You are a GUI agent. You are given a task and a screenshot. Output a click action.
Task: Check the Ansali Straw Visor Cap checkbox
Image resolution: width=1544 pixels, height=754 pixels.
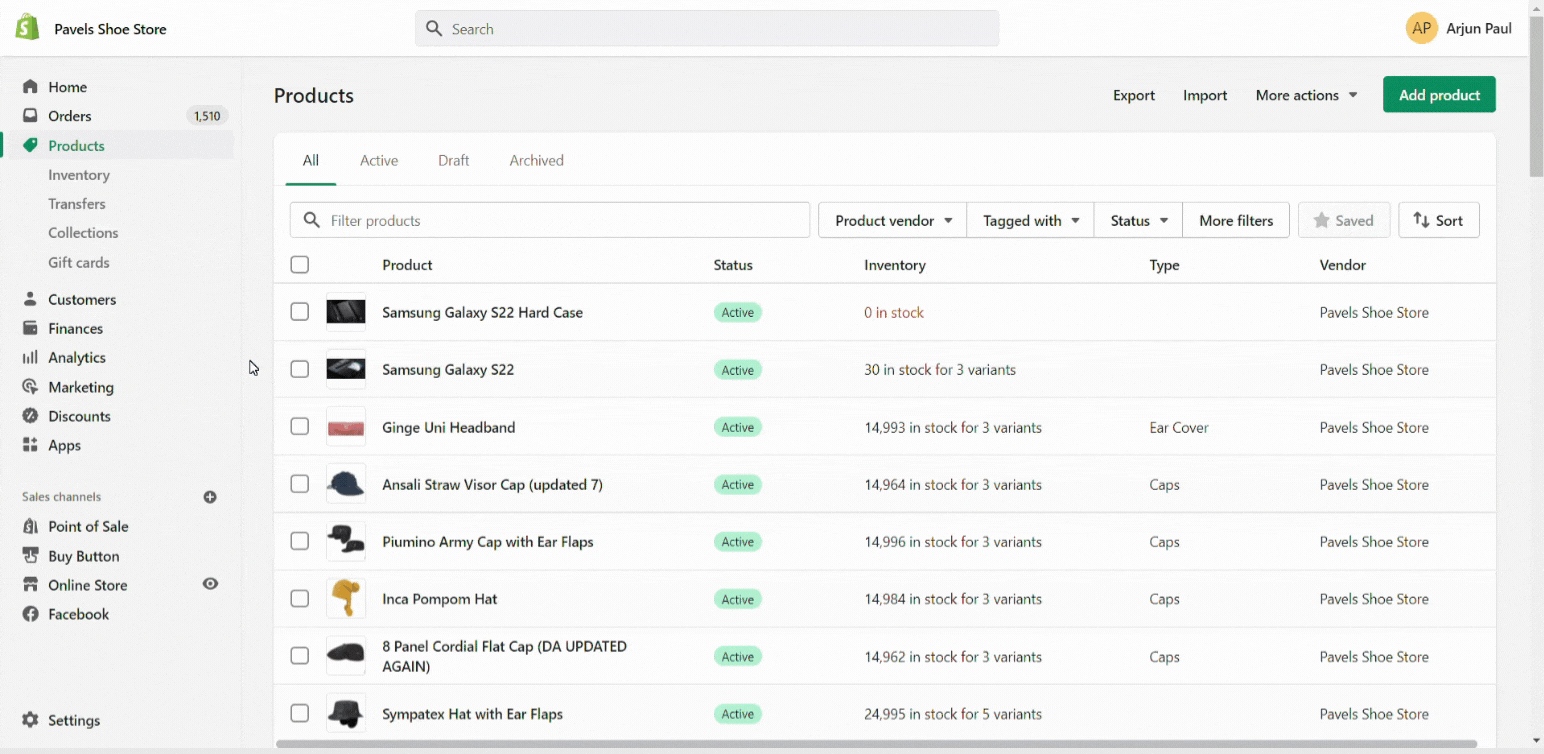pyautogui.click(x=300, y=484)
